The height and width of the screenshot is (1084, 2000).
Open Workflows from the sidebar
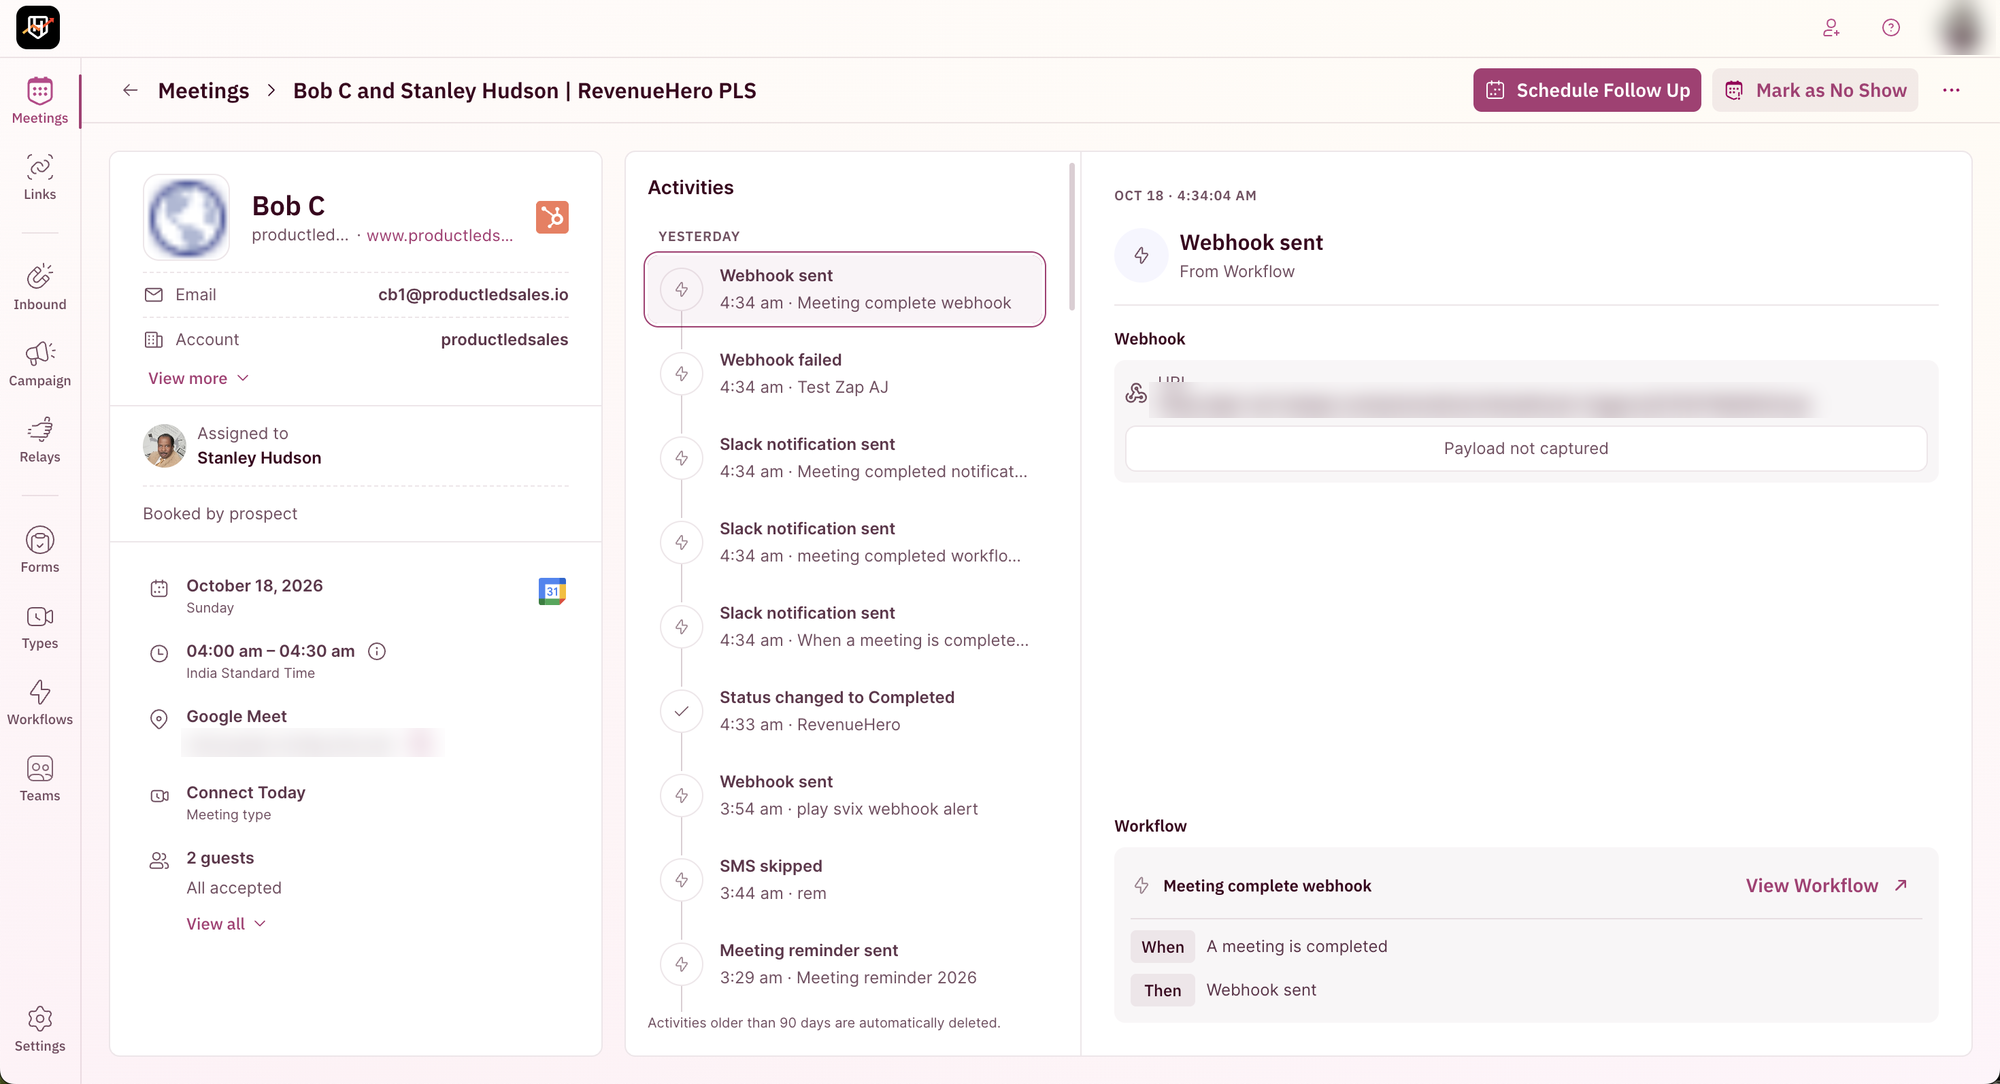[x=40, y=703]
